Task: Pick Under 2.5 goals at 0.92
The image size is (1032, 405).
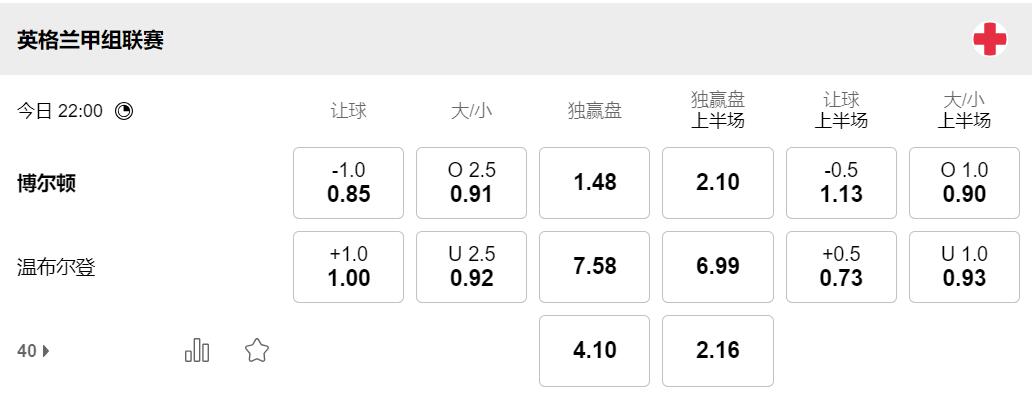Action: point(471,267)
